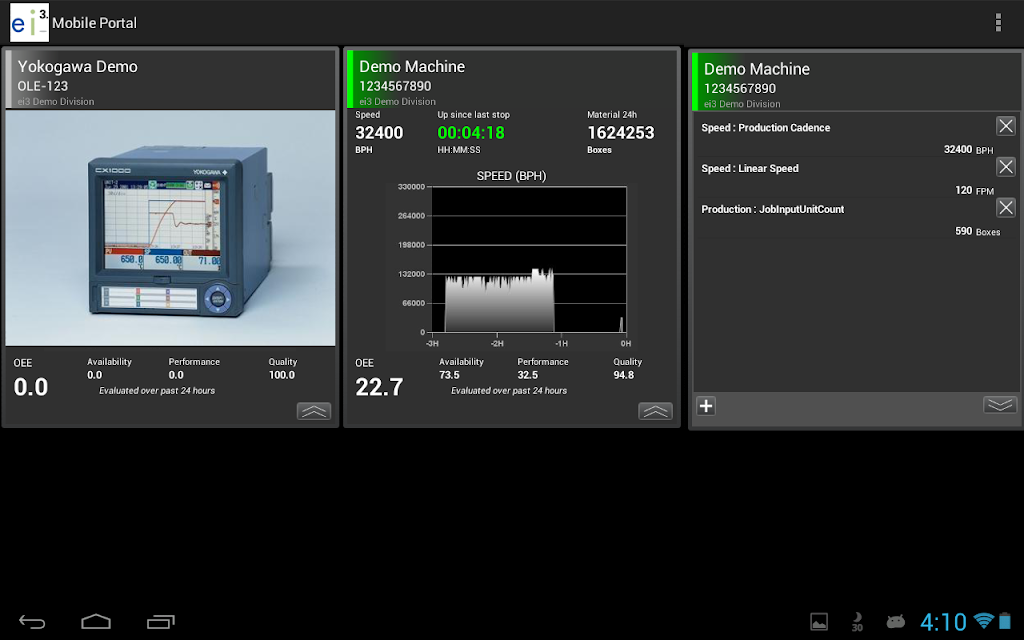1024x640 pixels.
Task: Tap the Android home navigation button
Action: tap(96, 622)
